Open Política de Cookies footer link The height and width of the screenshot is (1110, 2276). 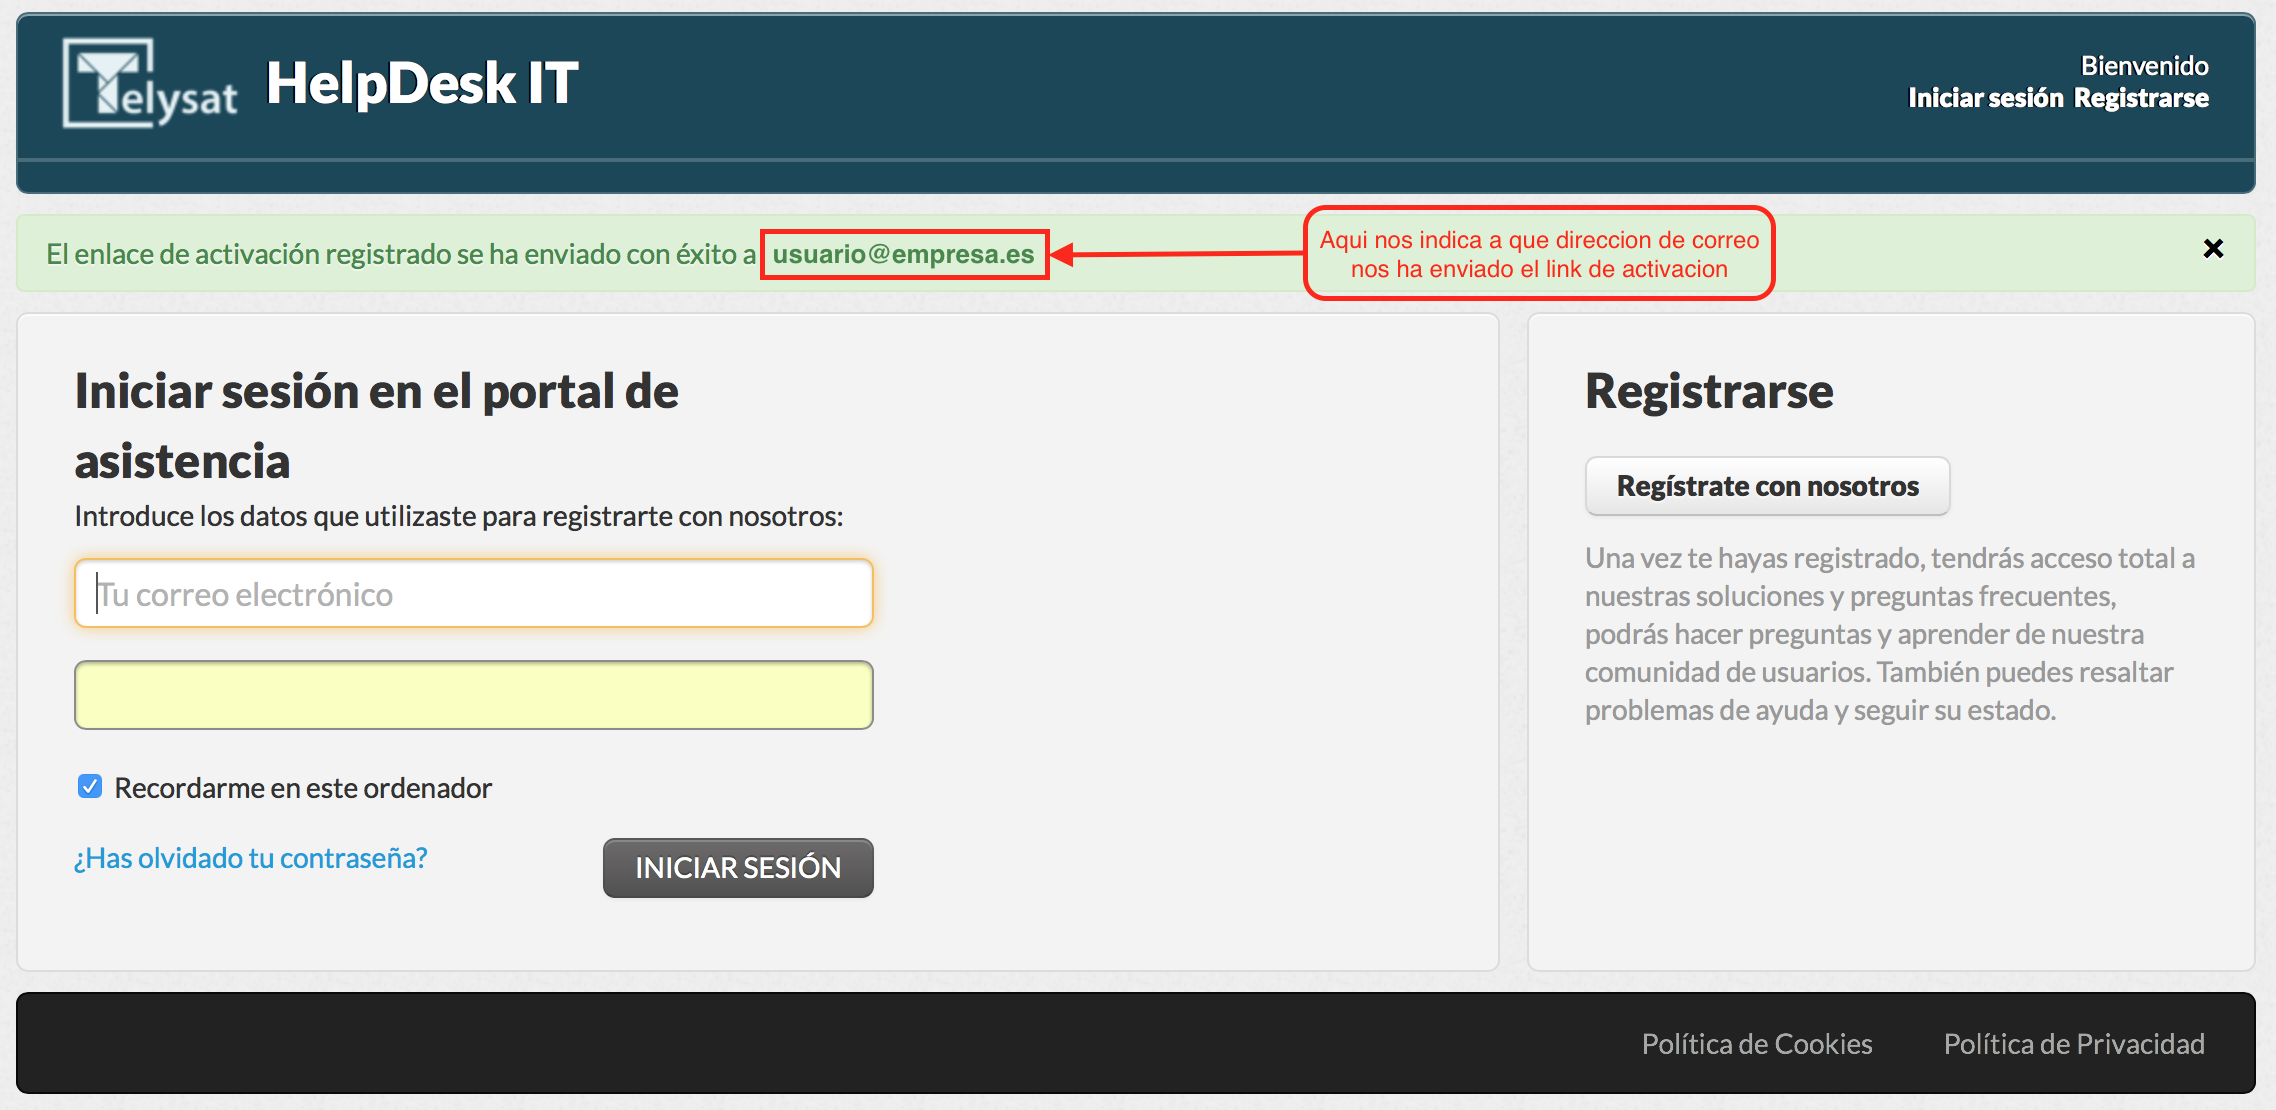(x=1757, y=1044)
